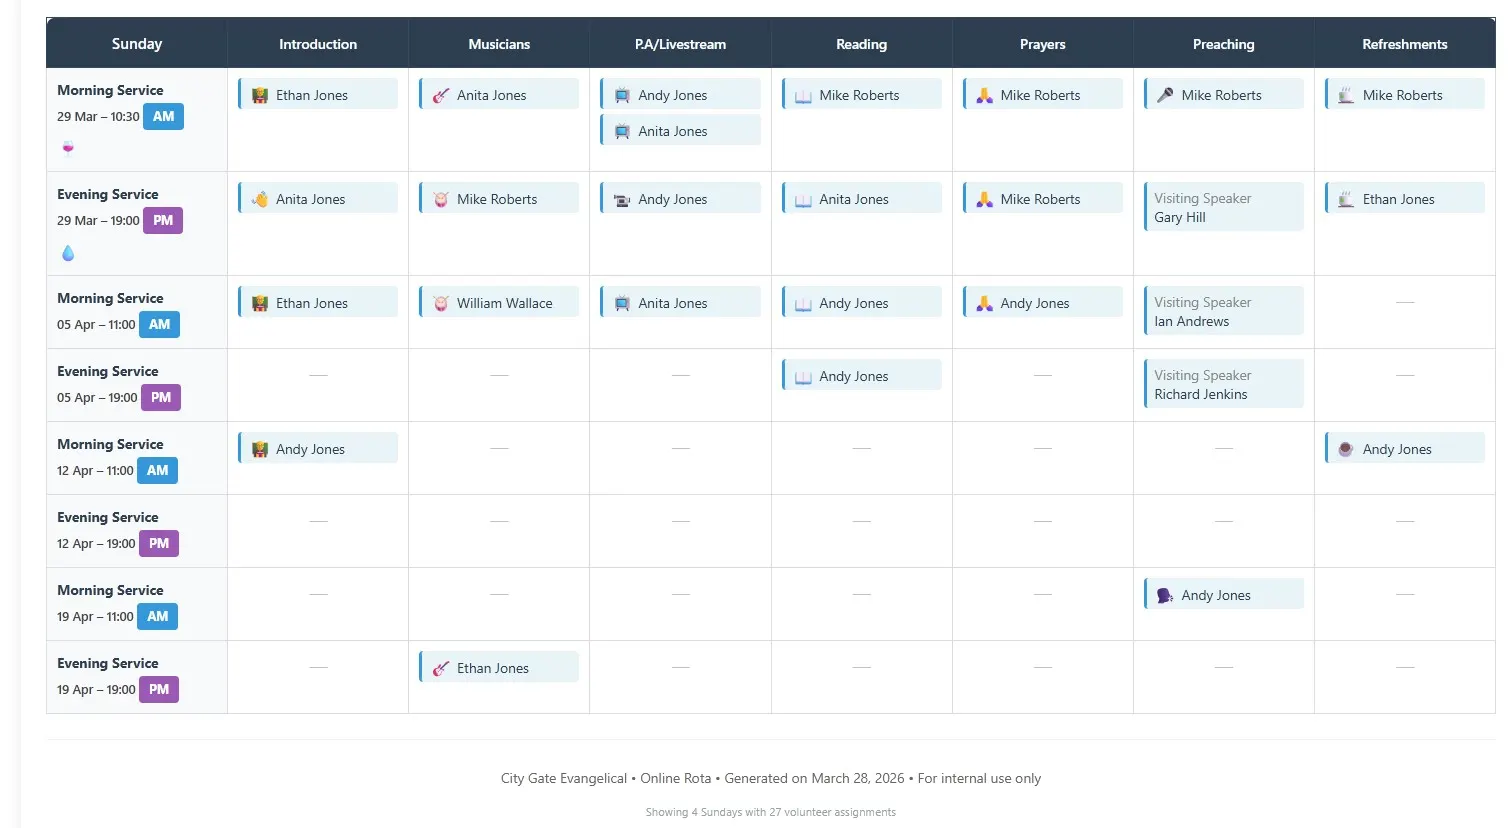Click the water droplet icon under 29 Mar evening service

pos(68,253)
